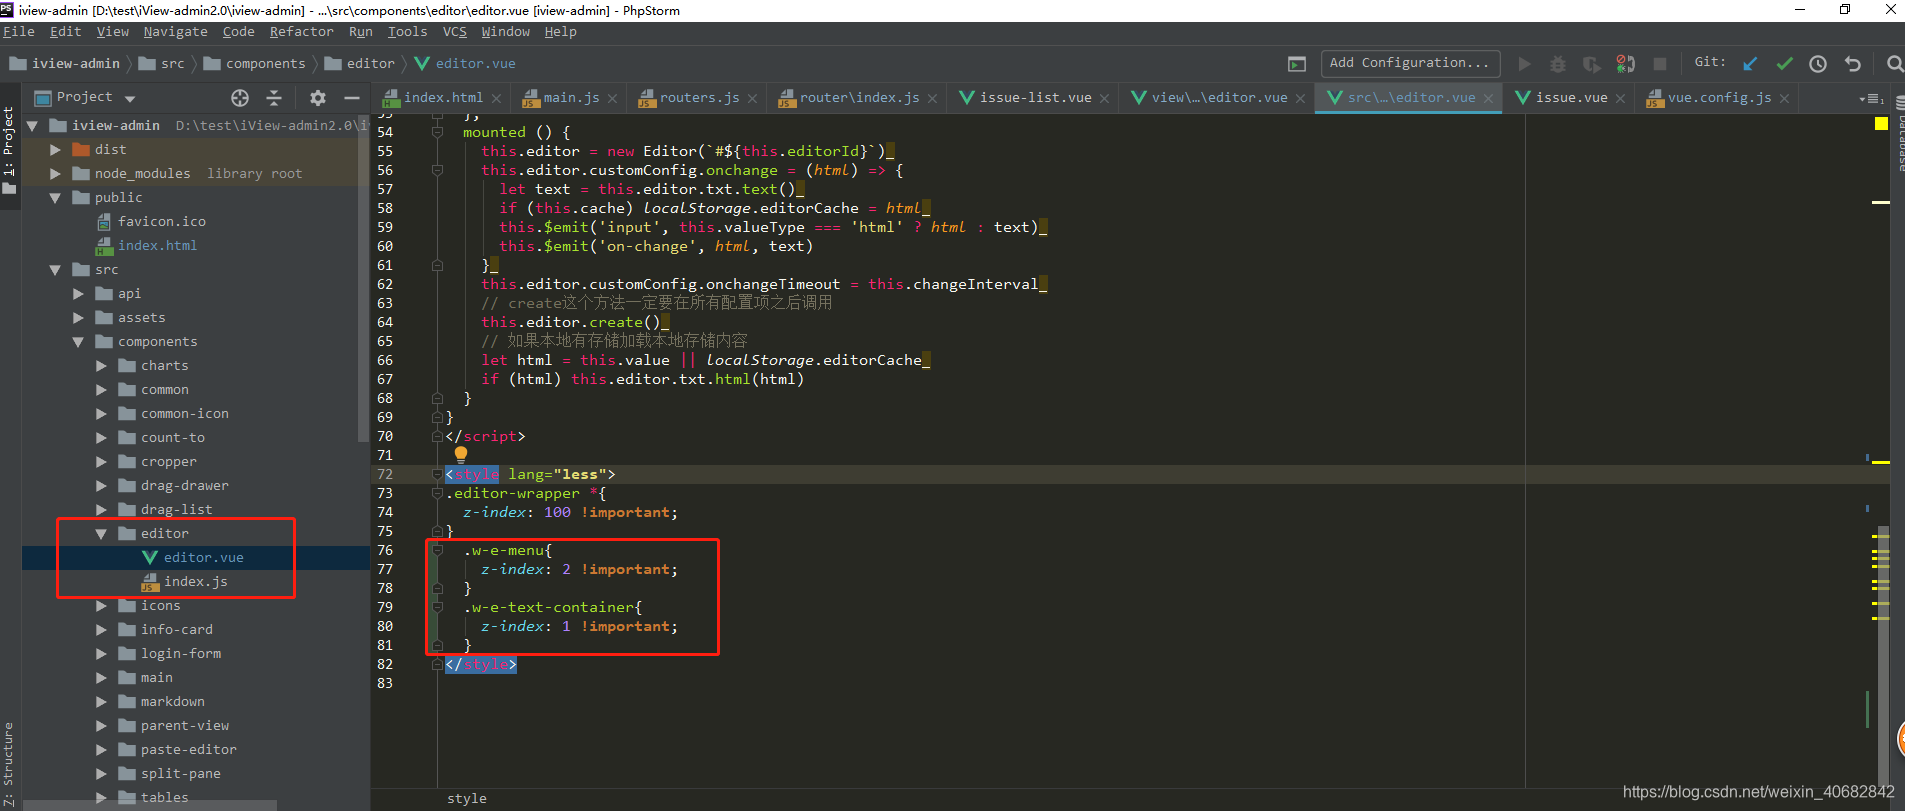Collapse the components folder

coord(79,342)
